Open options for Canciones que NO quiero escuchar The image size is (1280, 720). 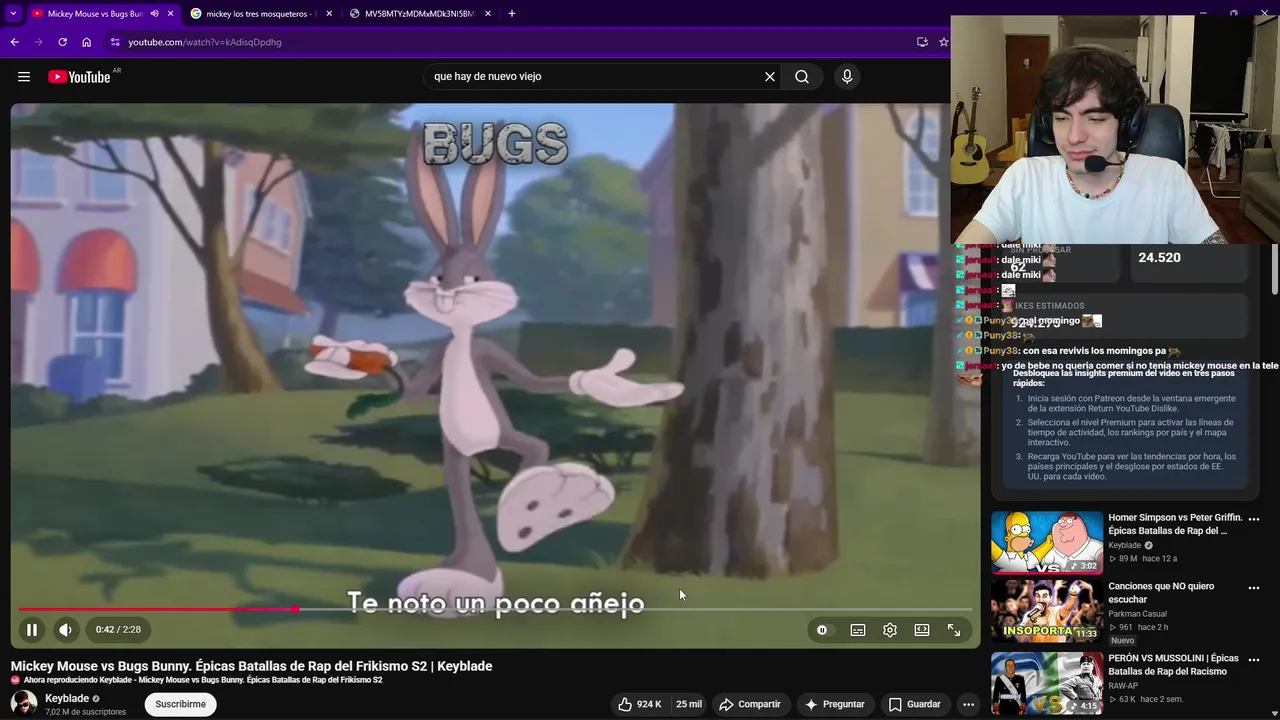point(1254,588)
